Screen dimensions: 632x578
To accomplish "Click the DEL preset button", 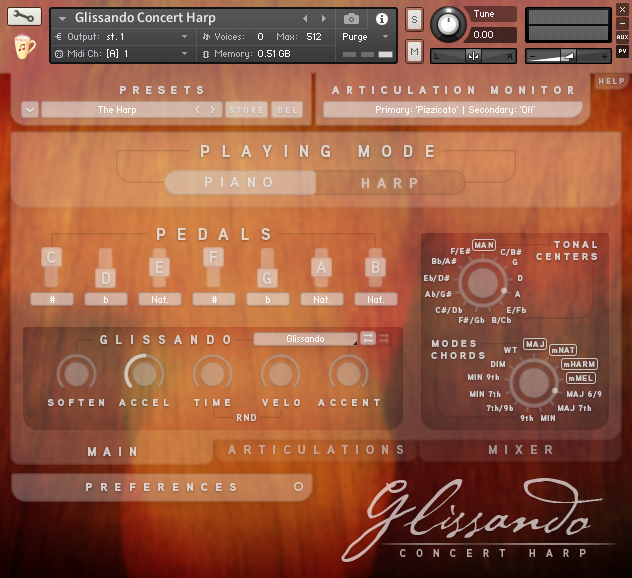I will pos(287,110).
